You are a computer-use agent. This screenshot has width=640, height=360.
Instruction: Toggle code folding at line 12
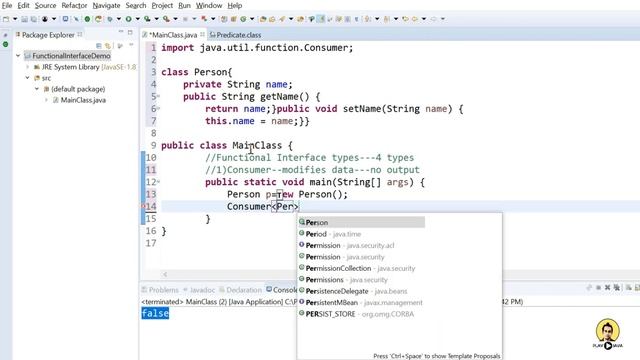click(x=158, y=182)
